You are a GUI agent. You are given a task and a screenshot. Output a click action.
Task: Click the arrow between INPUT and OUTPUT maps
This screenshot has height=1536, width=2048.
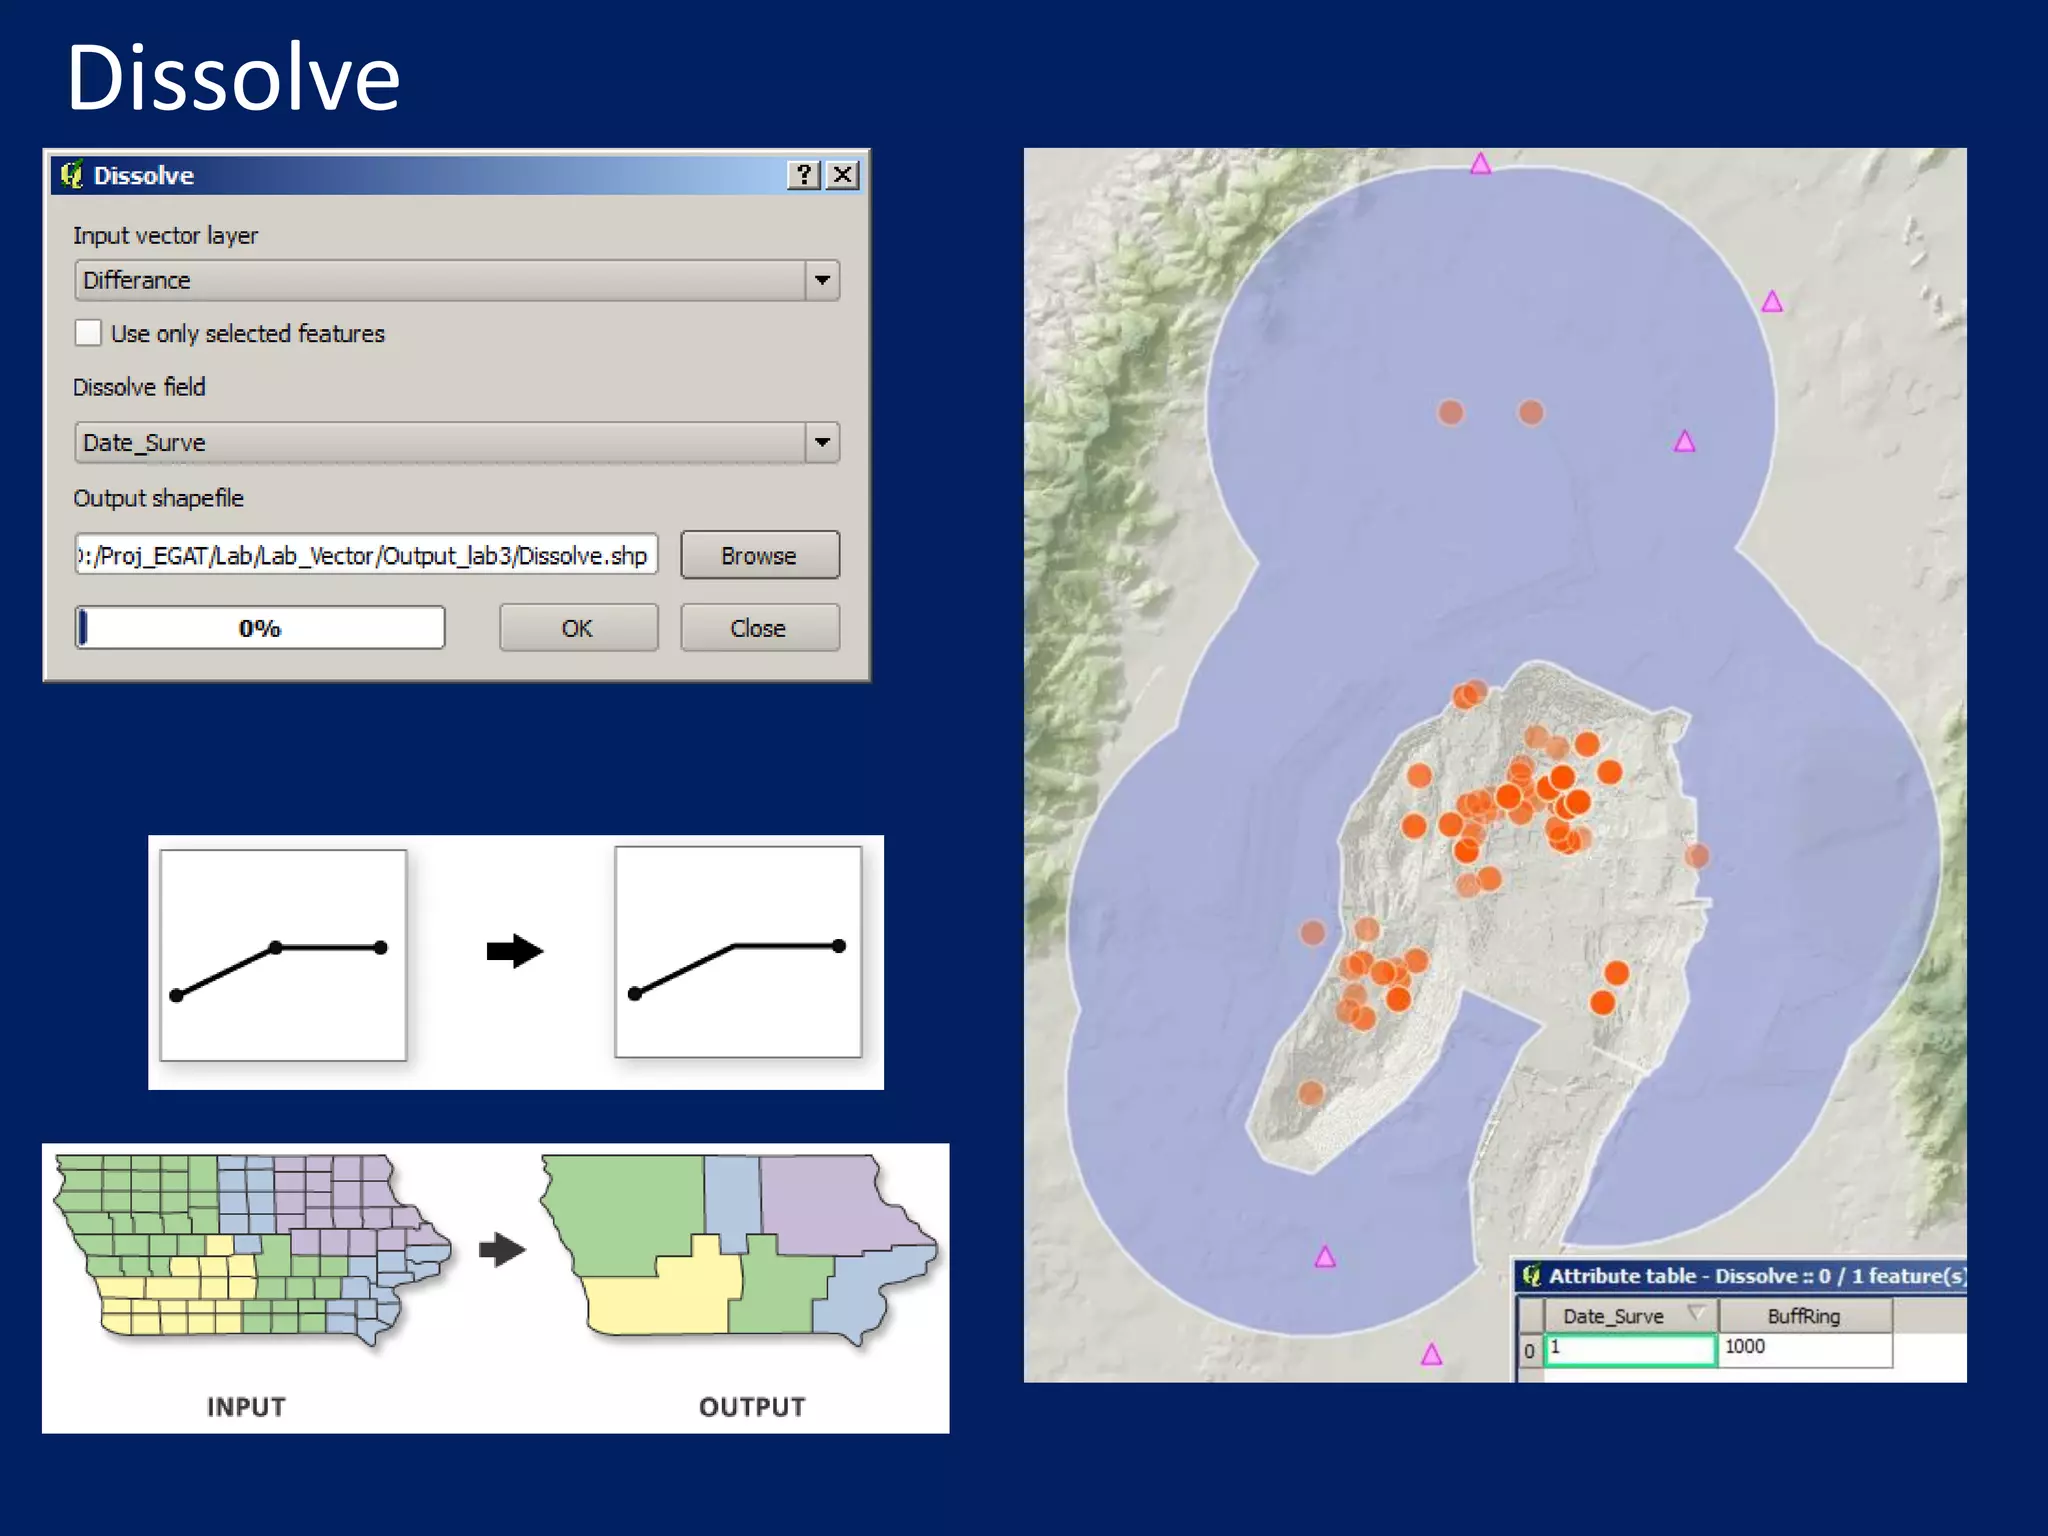click(x=502, y=1249)
